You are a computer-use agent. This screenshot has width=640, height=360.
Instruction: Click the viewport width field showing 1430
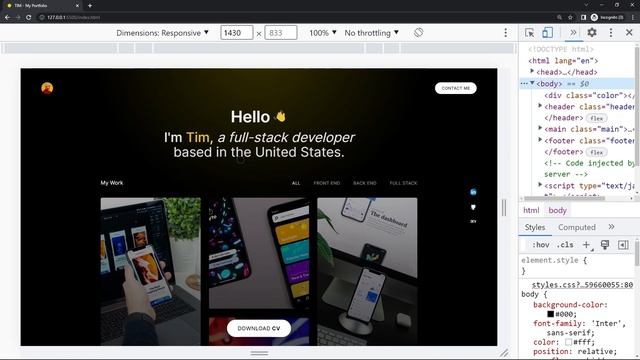click(x=236, y=33)
